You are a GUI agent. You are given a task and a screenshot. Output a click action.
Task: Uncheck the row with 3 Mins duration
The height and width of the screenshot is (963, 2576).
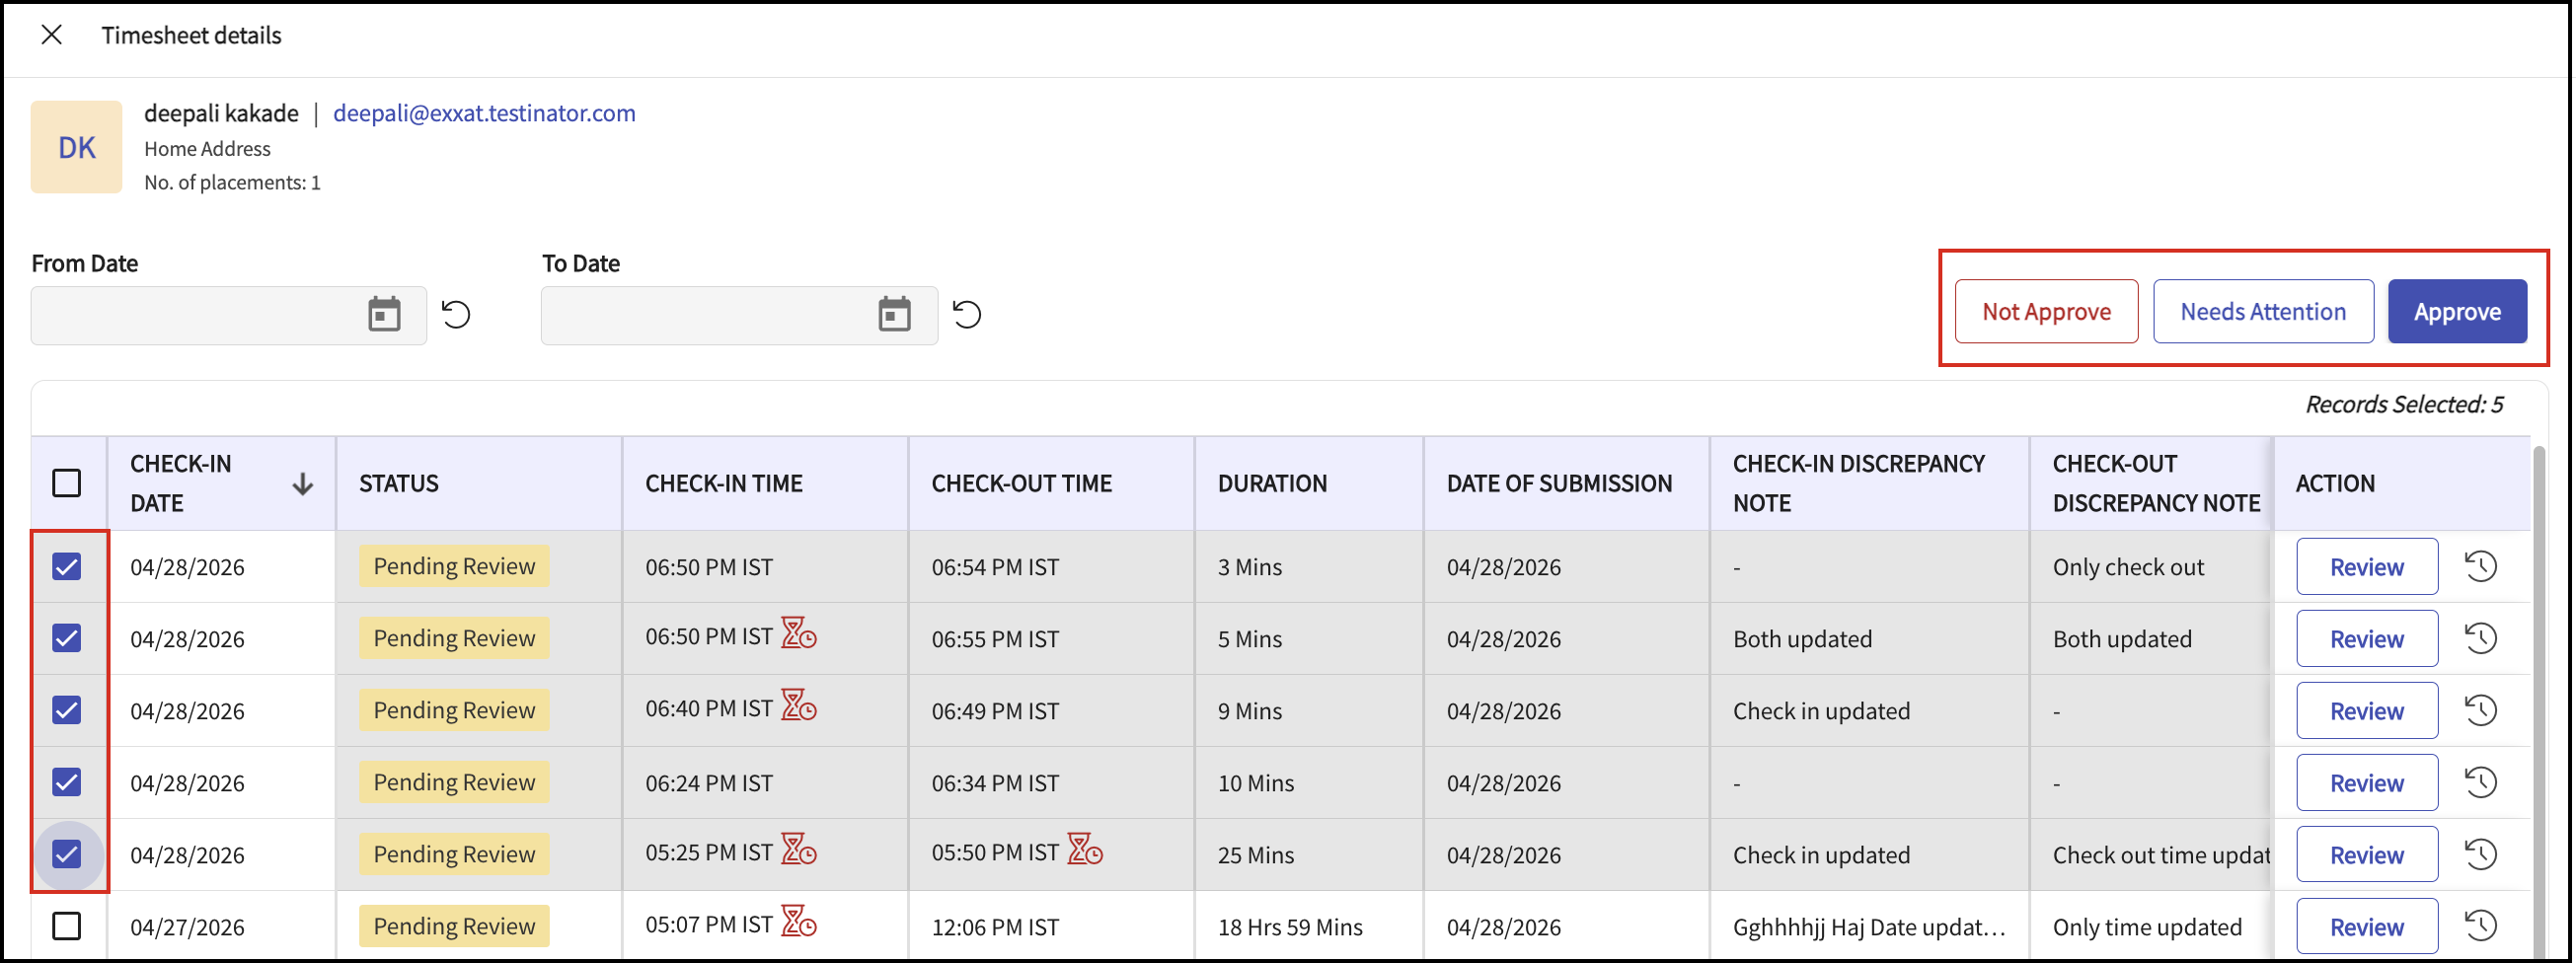pyautogui.click(x=67, y=567)
